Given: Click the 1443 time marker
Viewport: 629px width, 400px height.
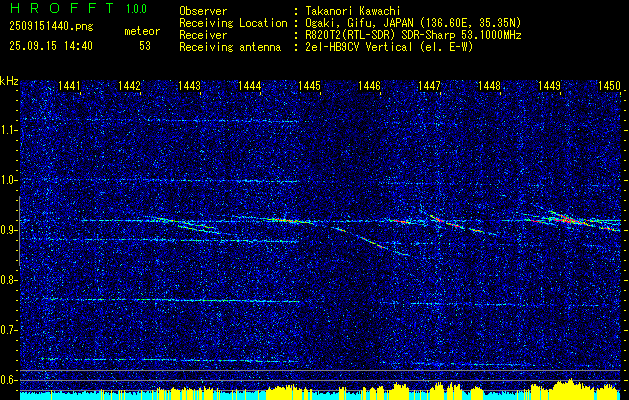Looking at the screenshot, I should pyautogui.click(x=189, y=86).
